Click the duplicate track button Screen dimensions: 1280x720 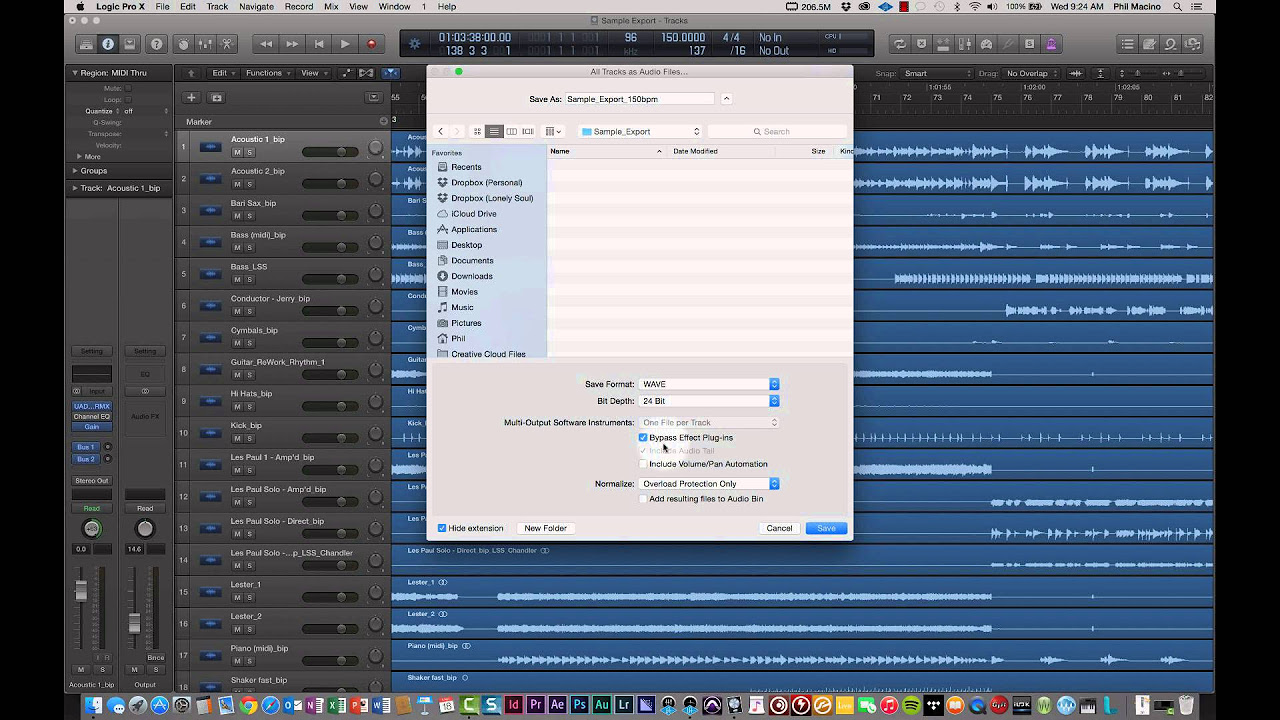coord(217,97)
